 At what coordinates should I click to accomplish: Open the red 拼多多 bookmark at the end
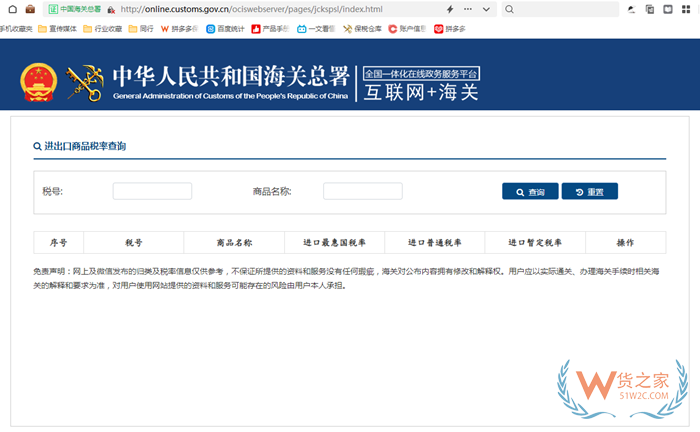[x=450, y=29]
